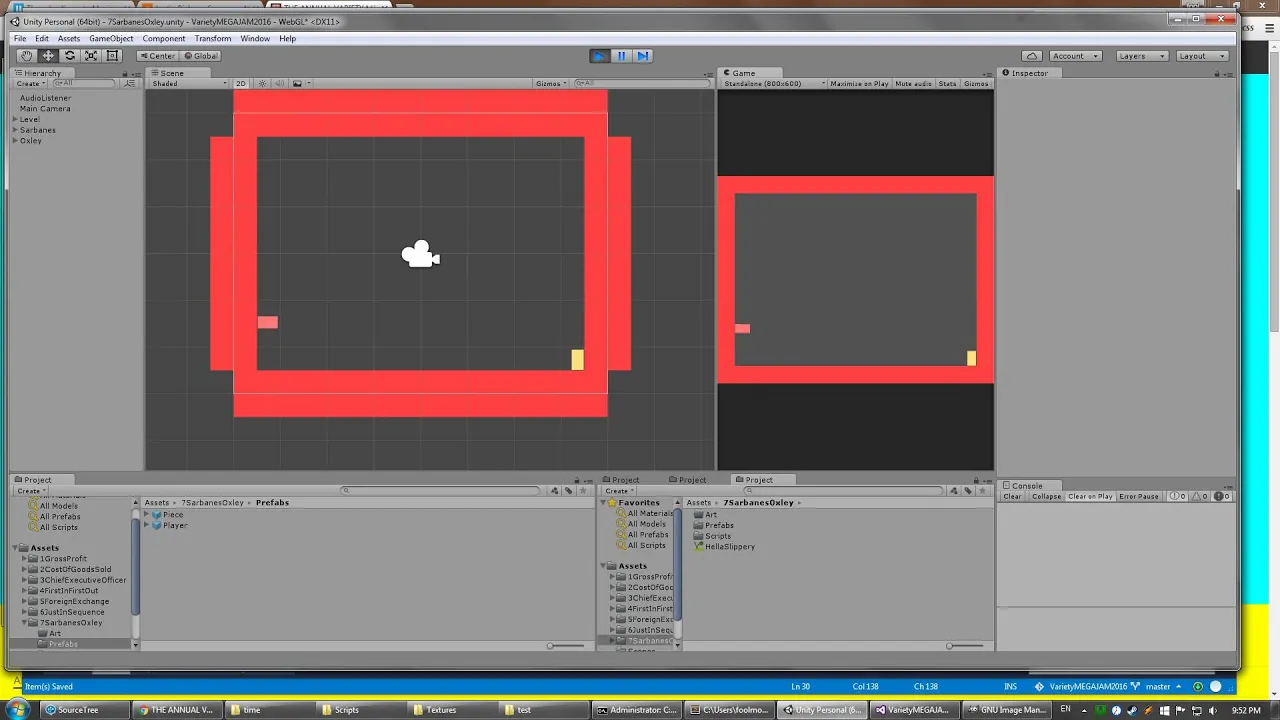The image size is (1280, 720).
Task: Open the GameObject menu
Action: click(111, 38)
